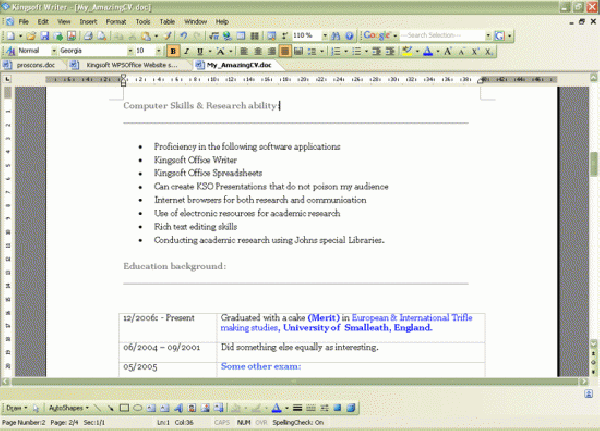Toggle Bold formatting
This screenshot has height=431, width=600.
coord(173,51)
